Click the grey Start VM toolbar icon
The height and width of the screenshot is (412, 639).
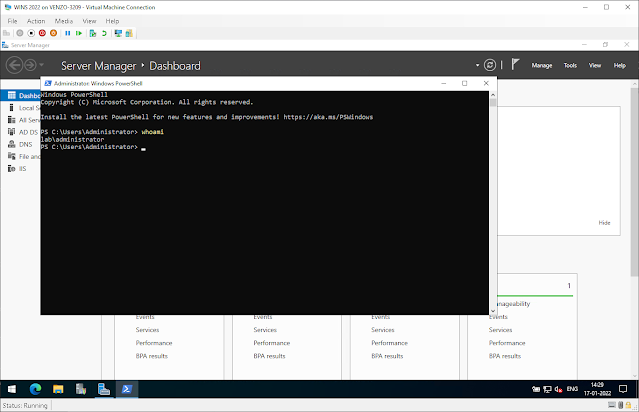coord(20,33)
